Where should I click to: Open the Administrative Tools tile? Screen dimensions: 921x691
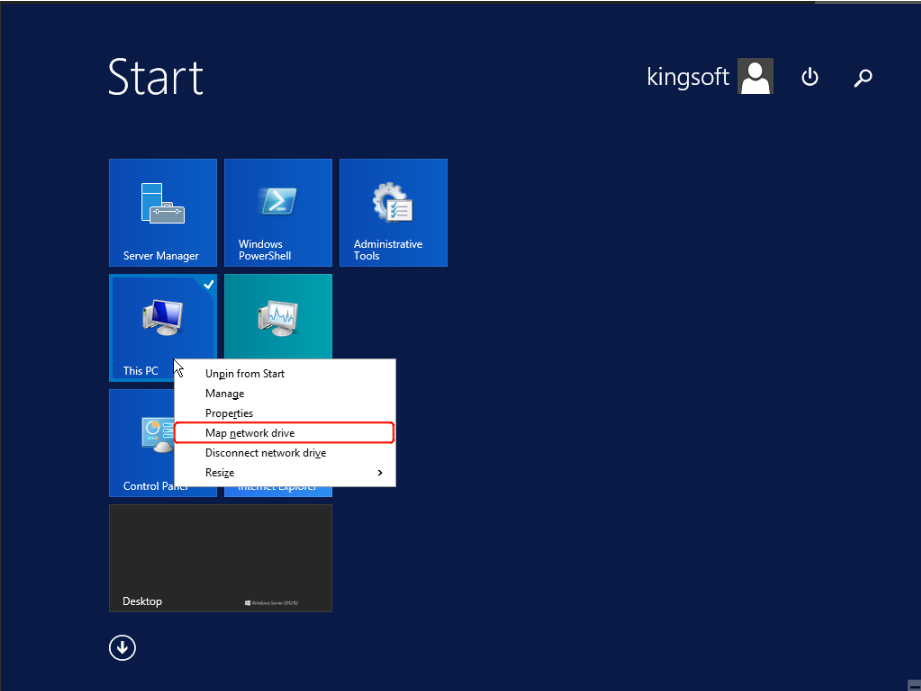click(394, 213)
